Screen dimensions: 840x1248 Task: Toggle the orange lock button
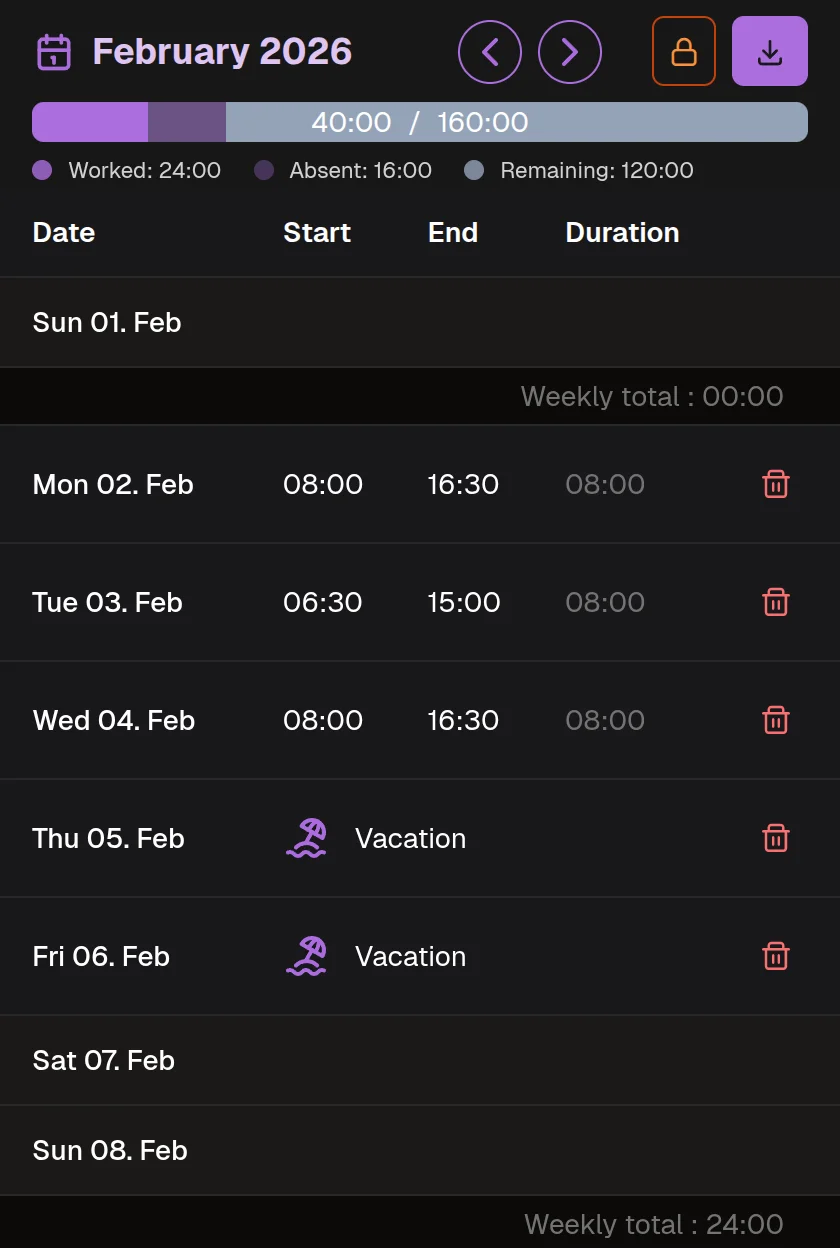pos(684,52)
